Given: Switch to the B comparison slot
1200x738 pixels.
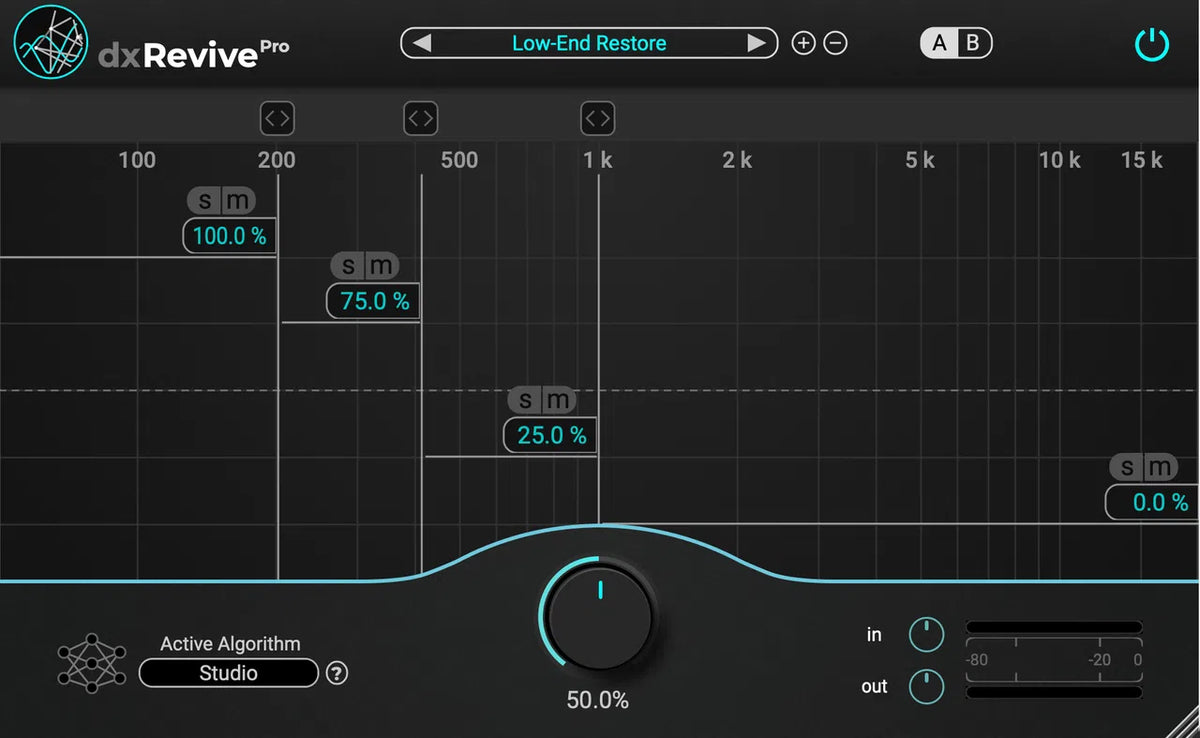Looking at the screenshot, I should 971,43.
